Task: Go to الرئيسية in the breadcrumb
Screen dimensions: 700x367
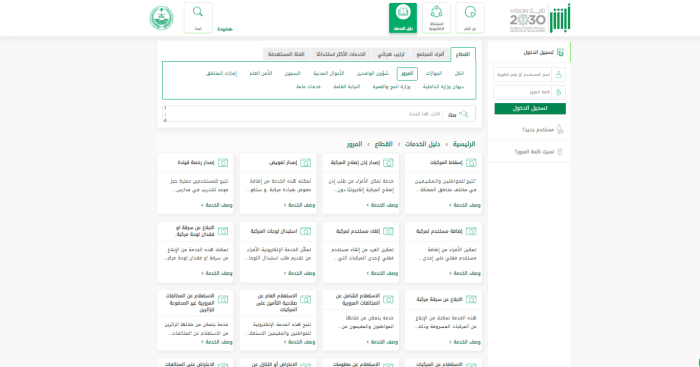Action: [x=464, y=144]
